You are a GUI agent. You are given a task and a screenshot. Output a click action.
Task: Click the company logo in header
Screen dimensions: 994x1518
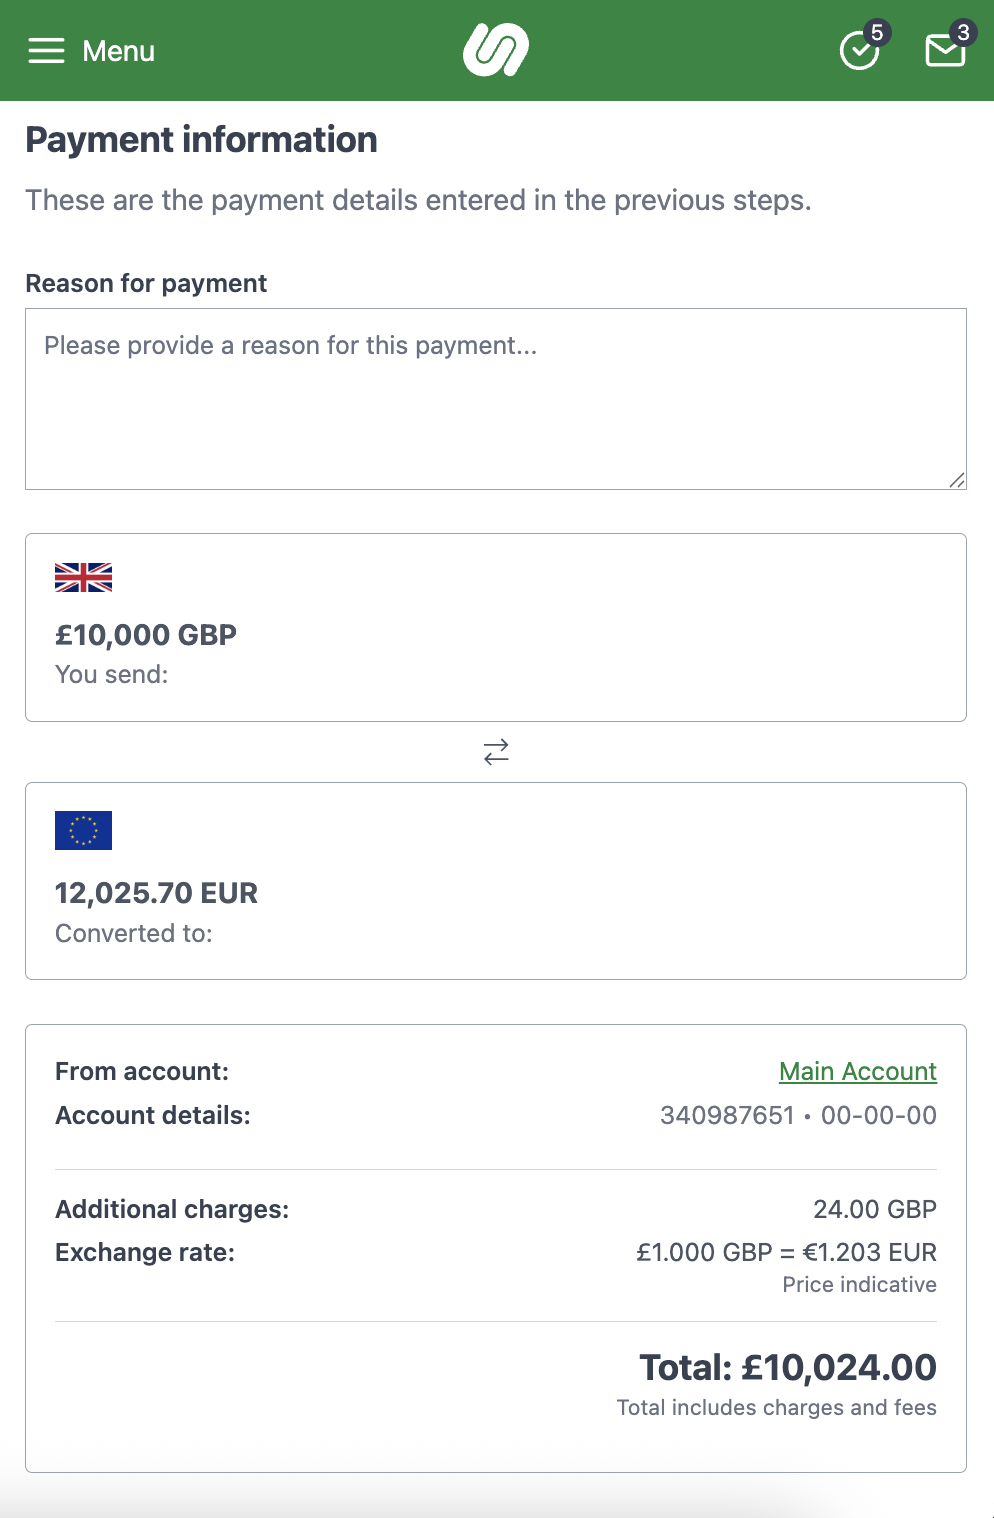[496, 50]
